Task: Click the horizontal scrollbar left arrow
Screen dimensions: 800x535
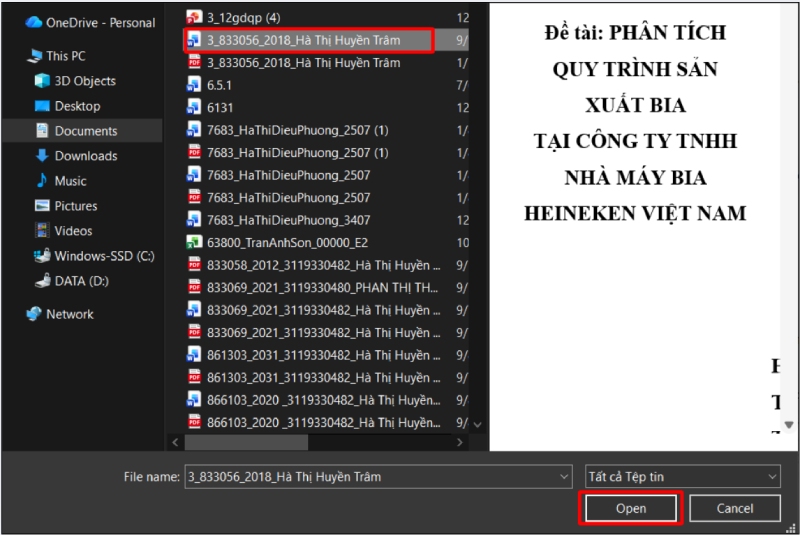Action: tap(175, 442)
